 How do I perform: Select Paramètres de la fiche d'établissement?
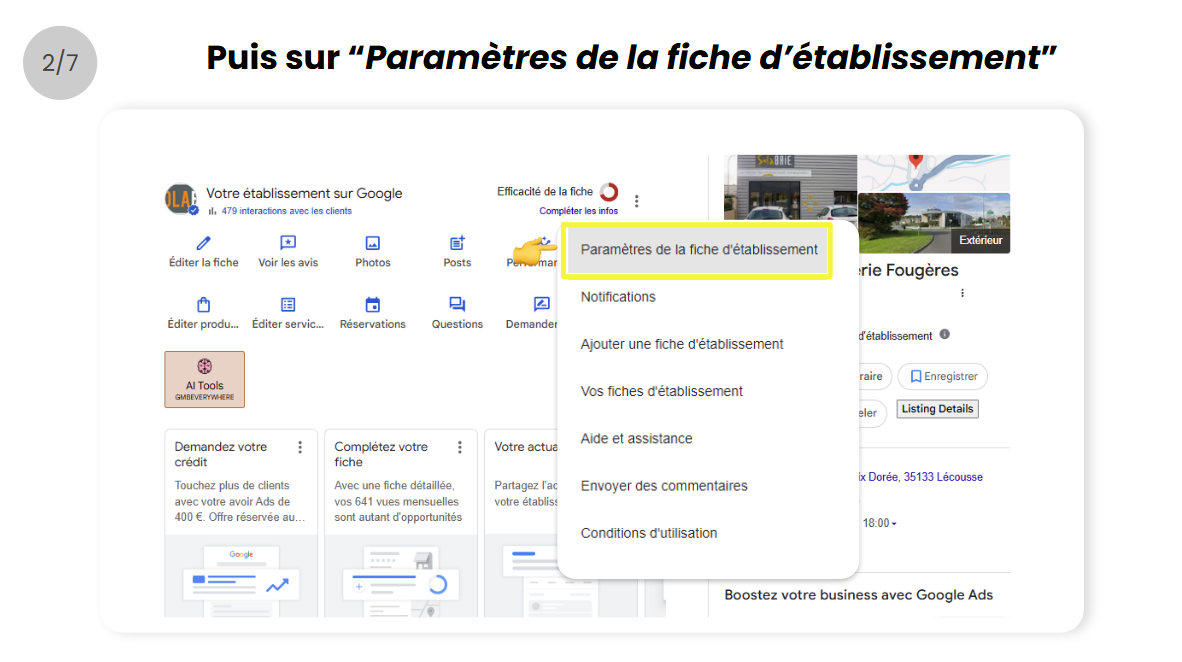point(699,250)
